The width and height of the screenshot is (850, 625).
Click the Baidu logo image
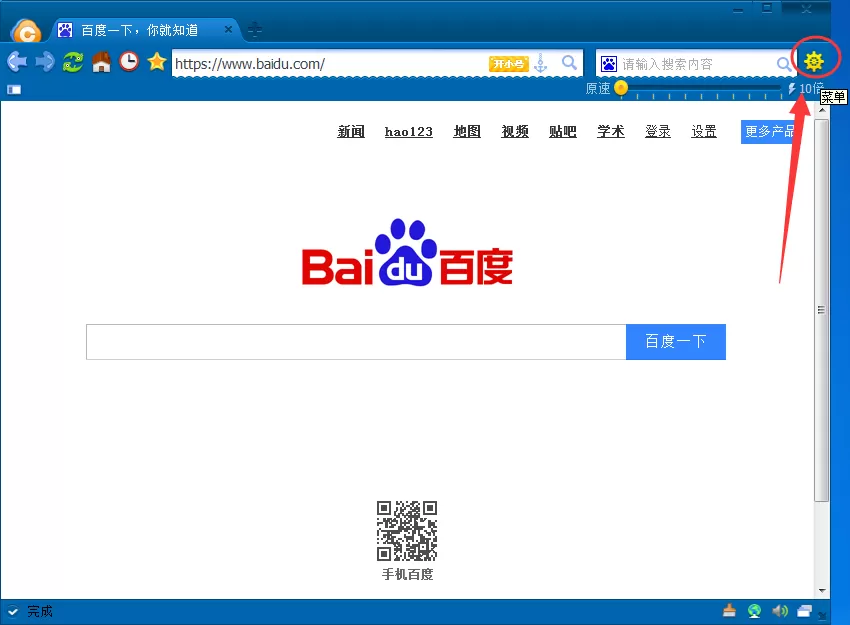tap(407, 253)
